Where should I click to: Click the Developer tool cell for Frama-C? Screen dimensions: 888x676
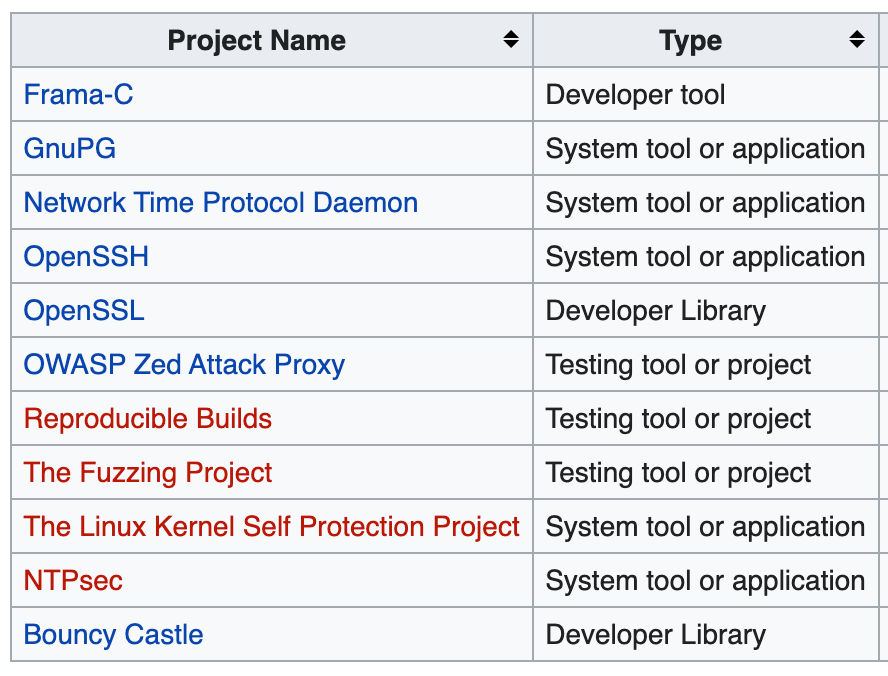pos(706,94)
